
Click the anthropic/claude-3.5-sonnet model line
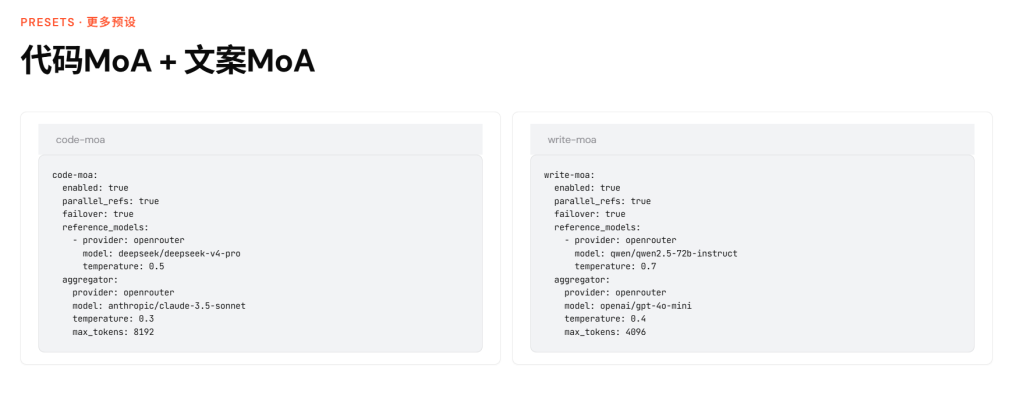pos(159,306)
